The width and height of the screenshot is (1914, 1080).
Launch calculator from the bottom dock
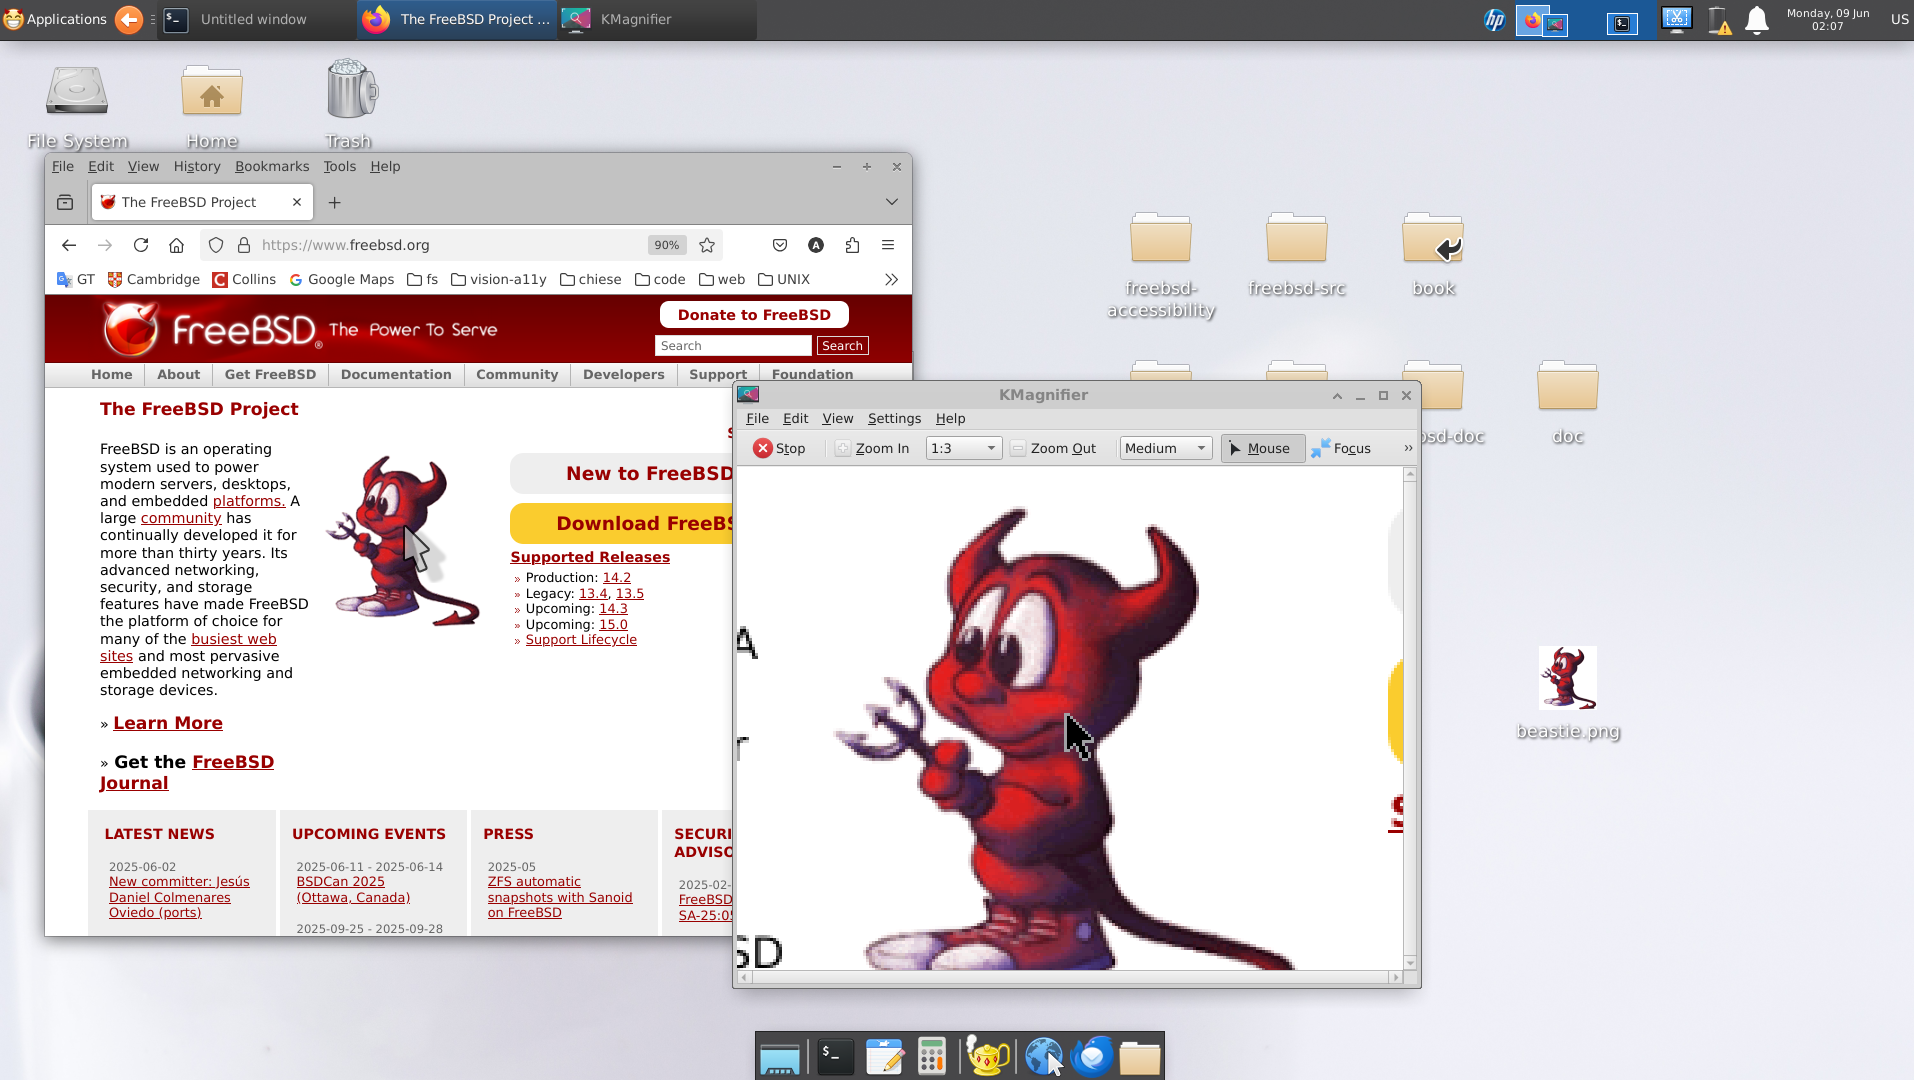pyautogui.click(x=931, y=1056)
